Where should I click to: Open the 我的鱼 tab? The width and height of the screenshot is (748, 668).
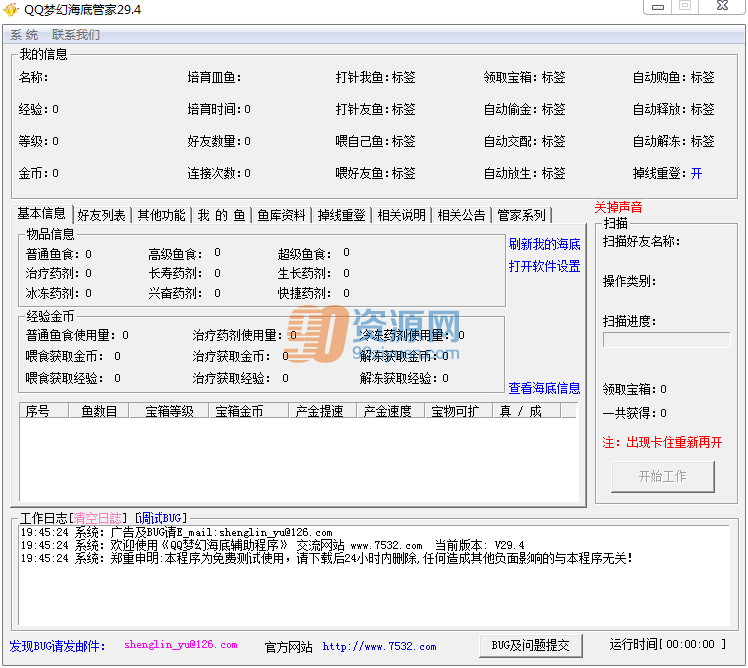tap(221, 215)
